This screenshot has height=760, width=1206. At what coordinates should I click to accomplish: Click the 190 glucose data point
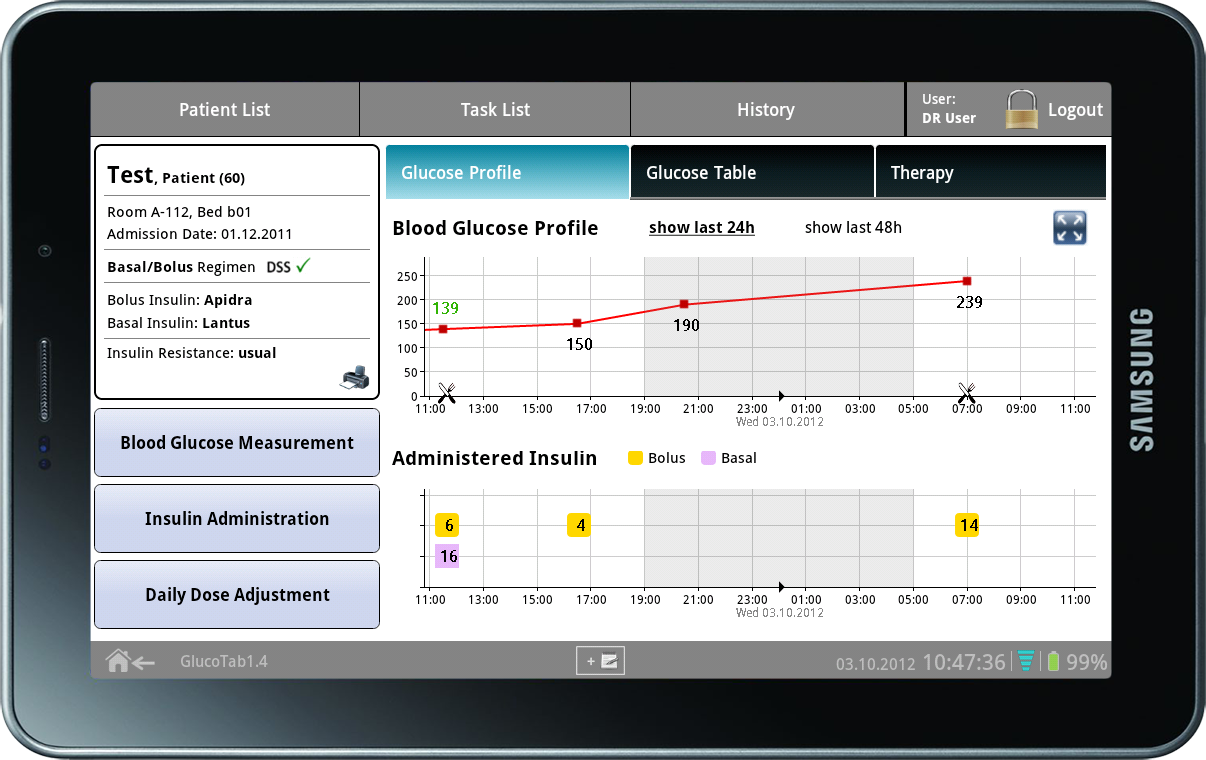684,304
